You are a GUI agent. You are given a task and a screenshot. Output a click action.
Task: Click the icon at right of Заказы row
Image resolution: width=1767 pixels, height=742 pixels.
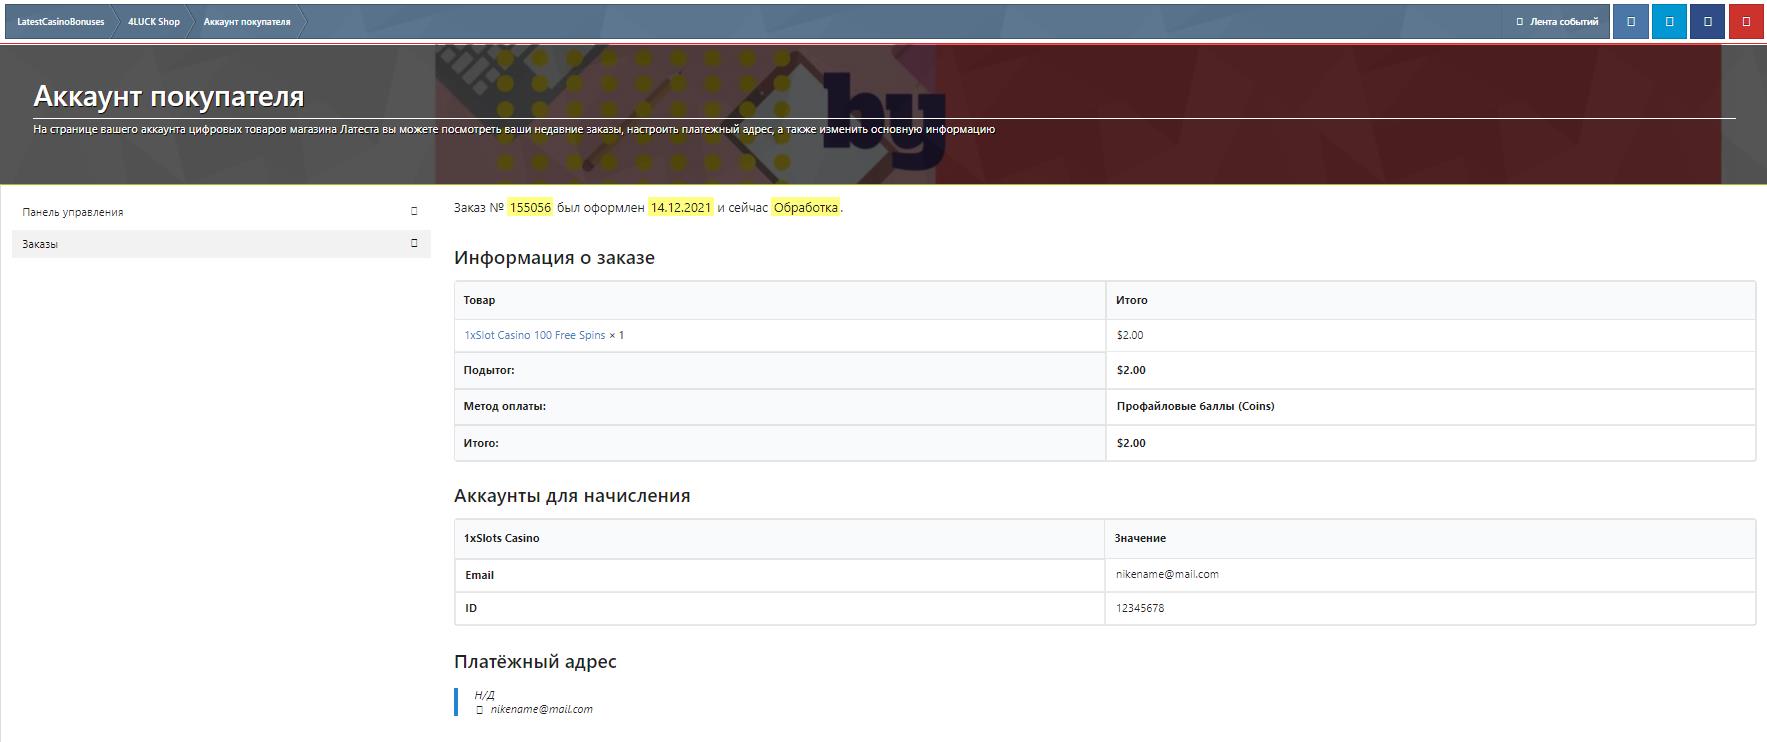(414, 243)
